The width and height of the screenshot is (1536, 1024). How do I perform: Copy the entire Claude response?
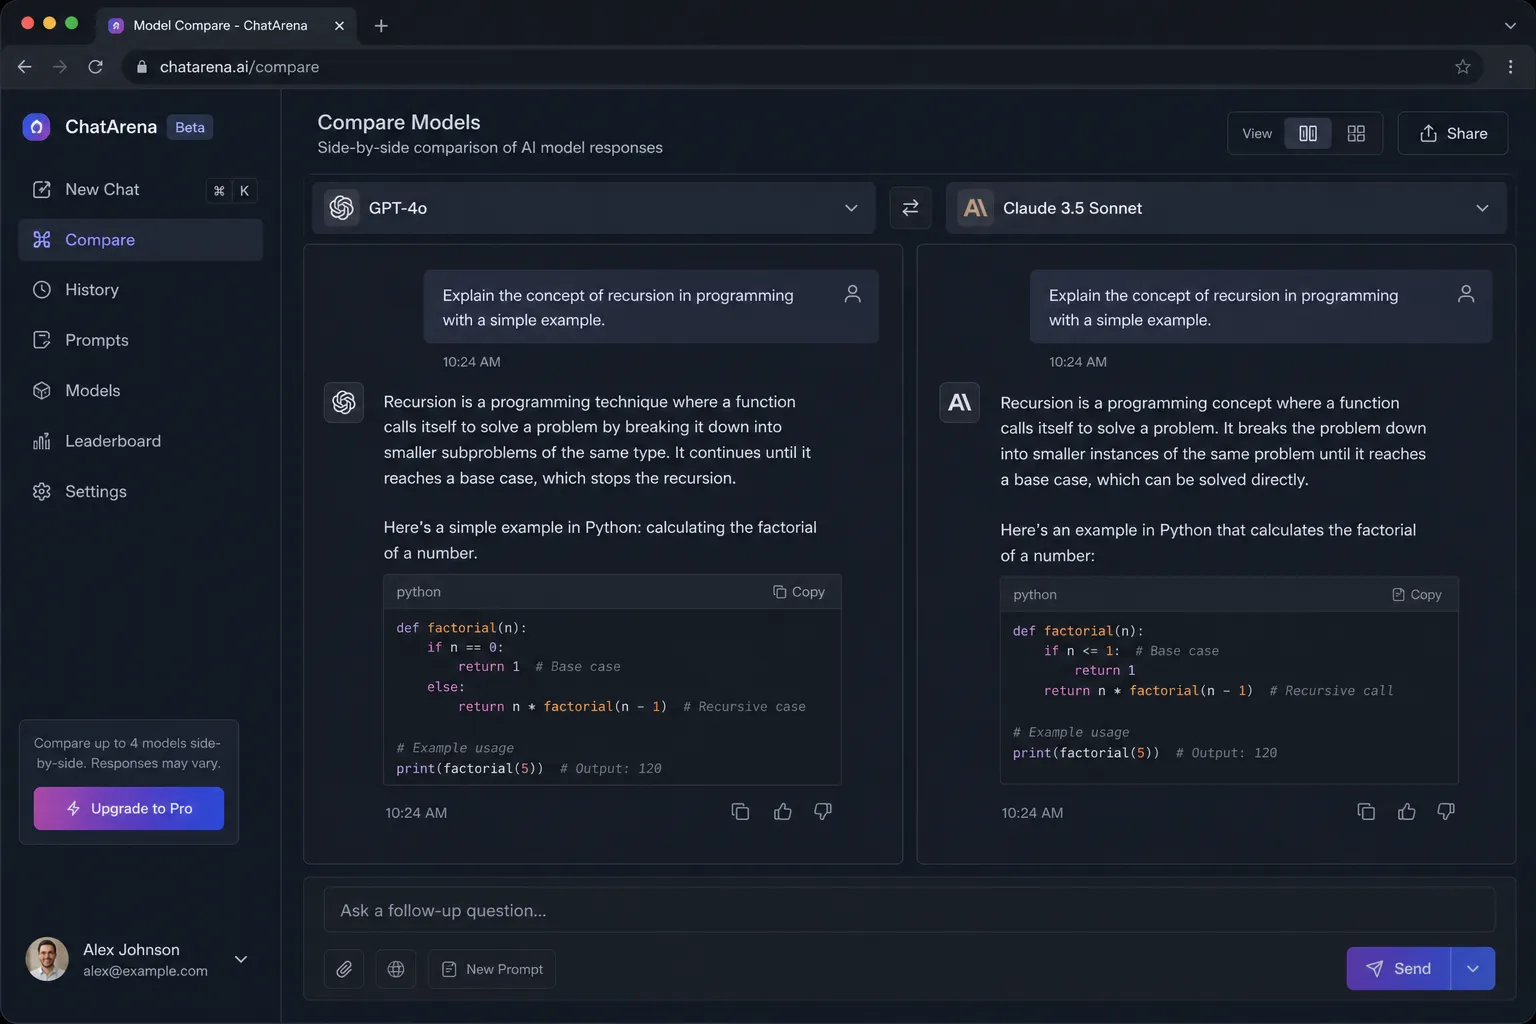(x=1366, y=812)
